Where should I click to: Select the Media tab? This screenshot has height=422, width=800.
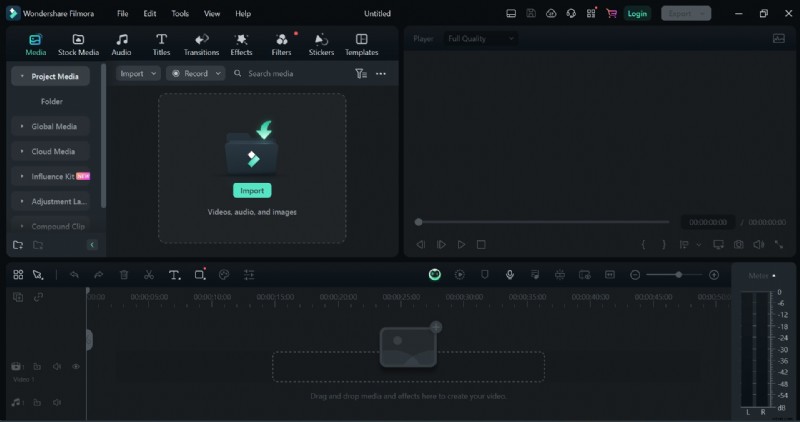(x=36, y=44)
